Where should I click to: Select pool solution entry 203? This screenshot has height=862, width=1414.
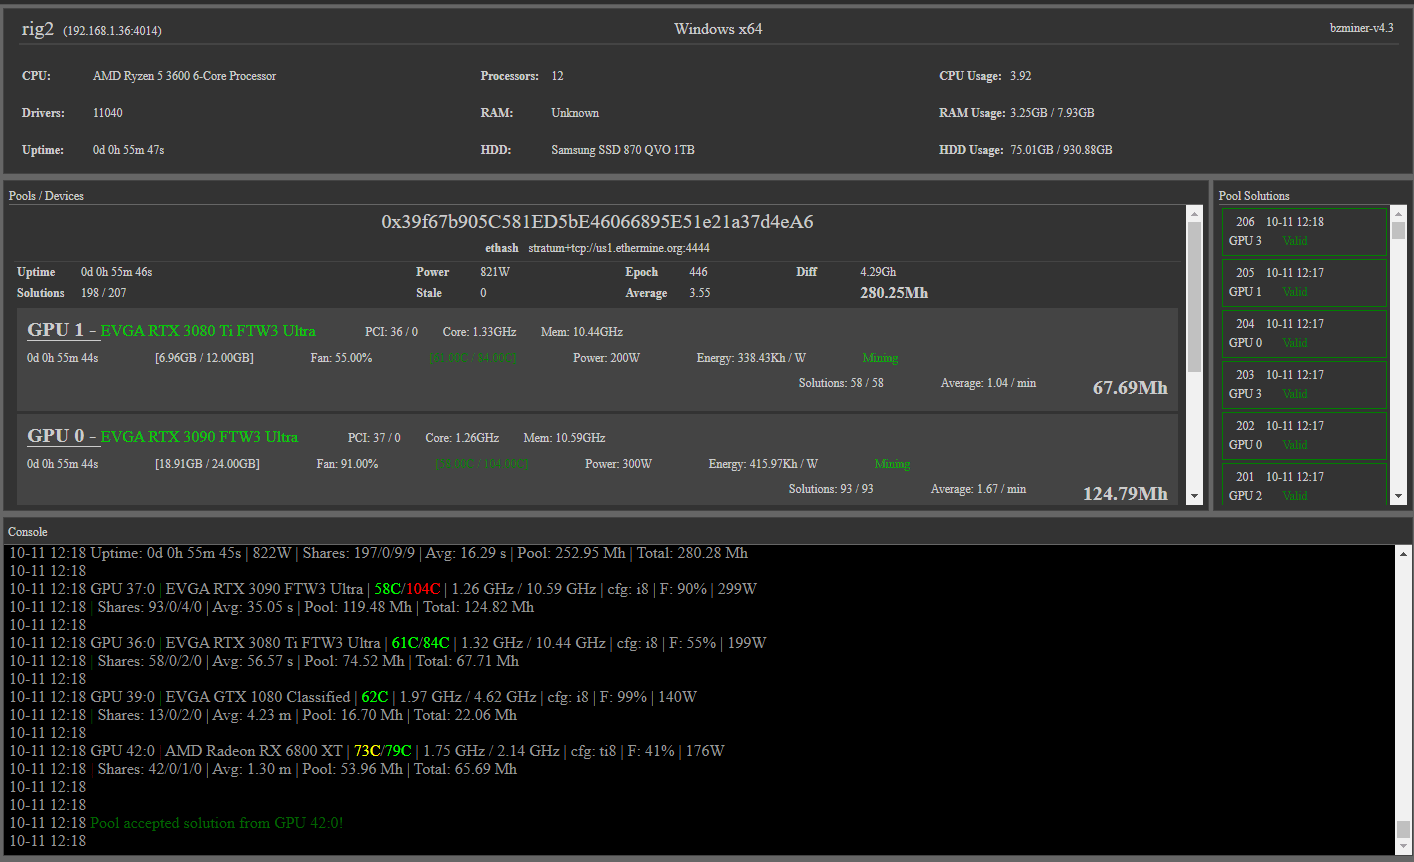(1304, 384)
